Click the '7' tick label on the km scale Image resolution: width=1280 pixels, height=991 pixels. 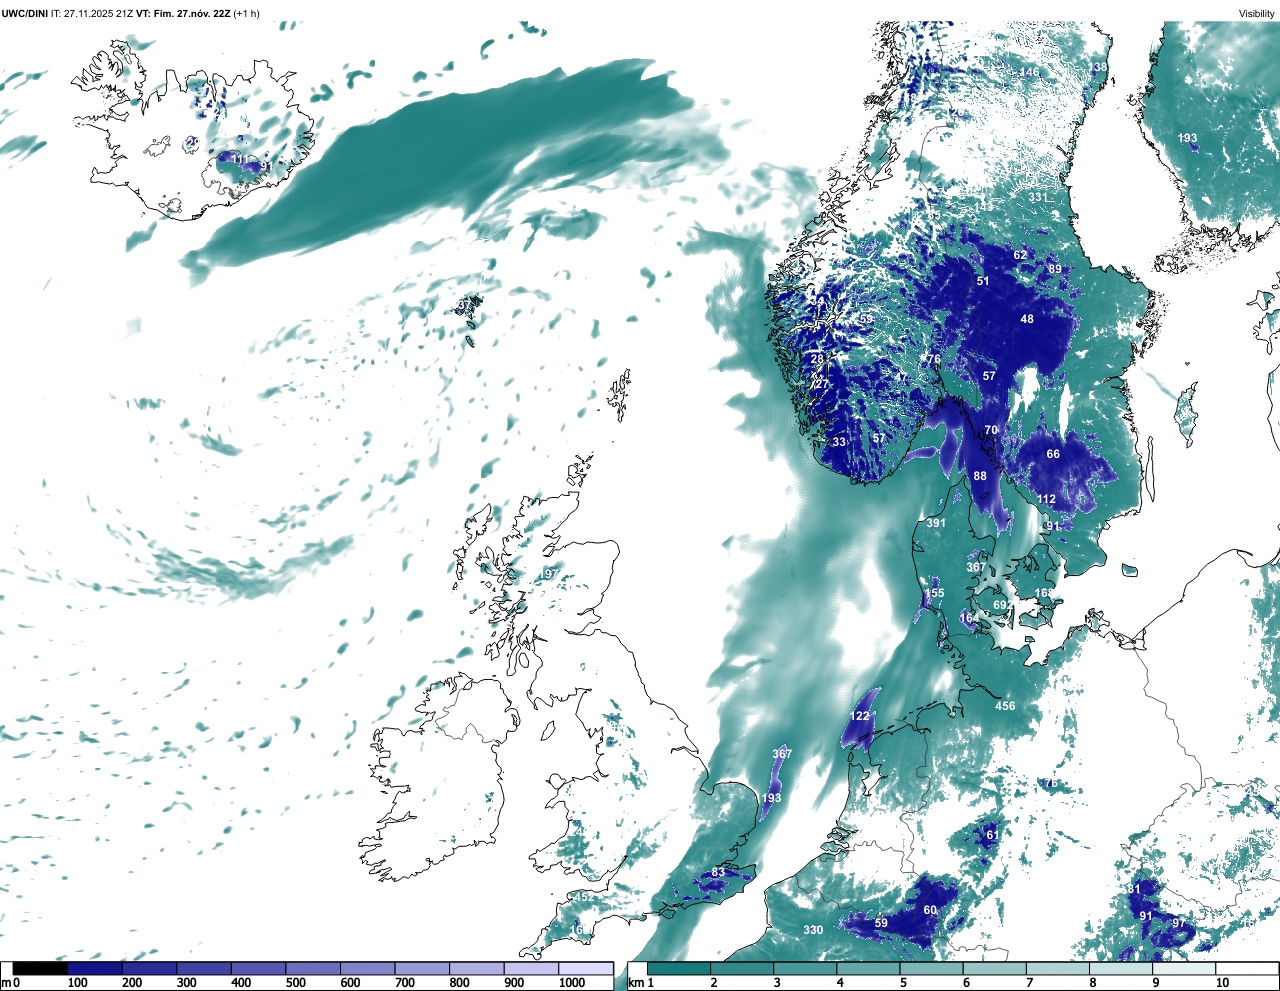[1028, 983]
